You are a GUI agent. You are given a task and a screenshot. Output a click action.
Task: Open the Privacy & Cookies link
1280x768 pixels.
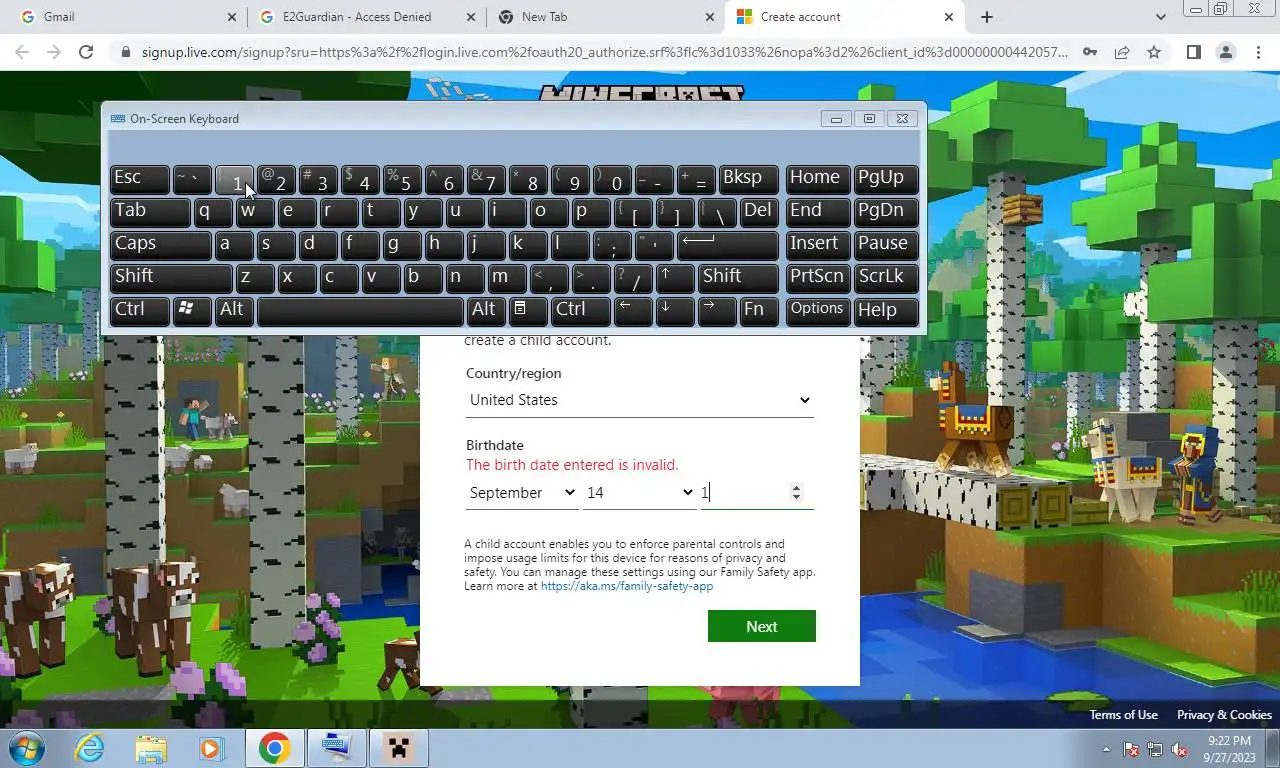(1224, 715)
